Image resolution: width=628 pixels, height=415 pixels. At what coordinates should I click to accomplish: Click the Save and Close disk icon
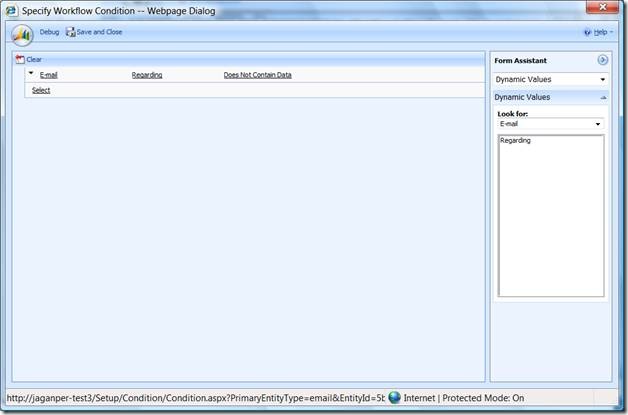tap(71, 32)
